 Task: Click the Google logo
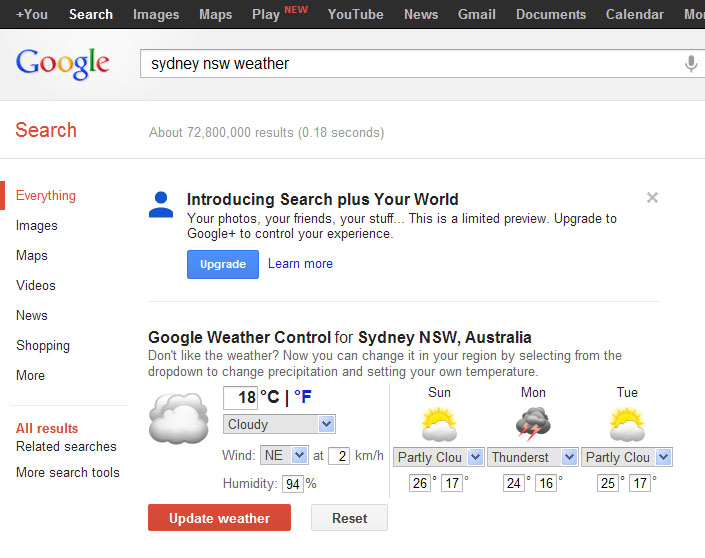[x=62, y=63]
